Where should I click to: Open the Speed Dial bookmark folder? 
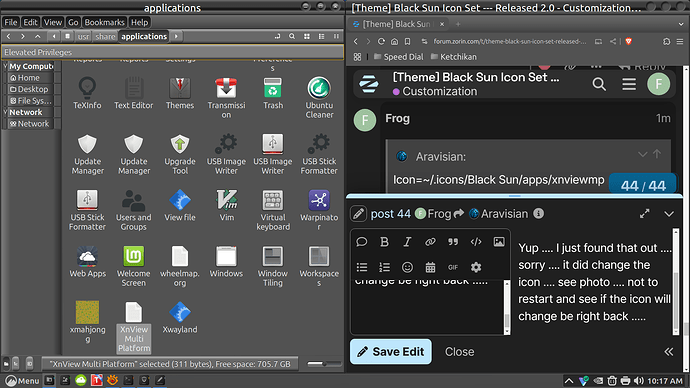click(398, 57)
